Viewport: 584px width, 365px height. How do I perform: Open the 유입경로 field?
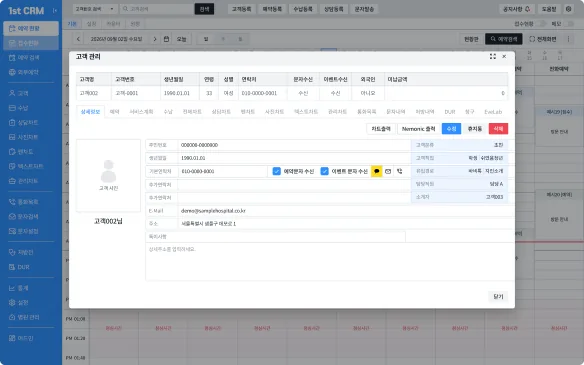pos(459,171)
